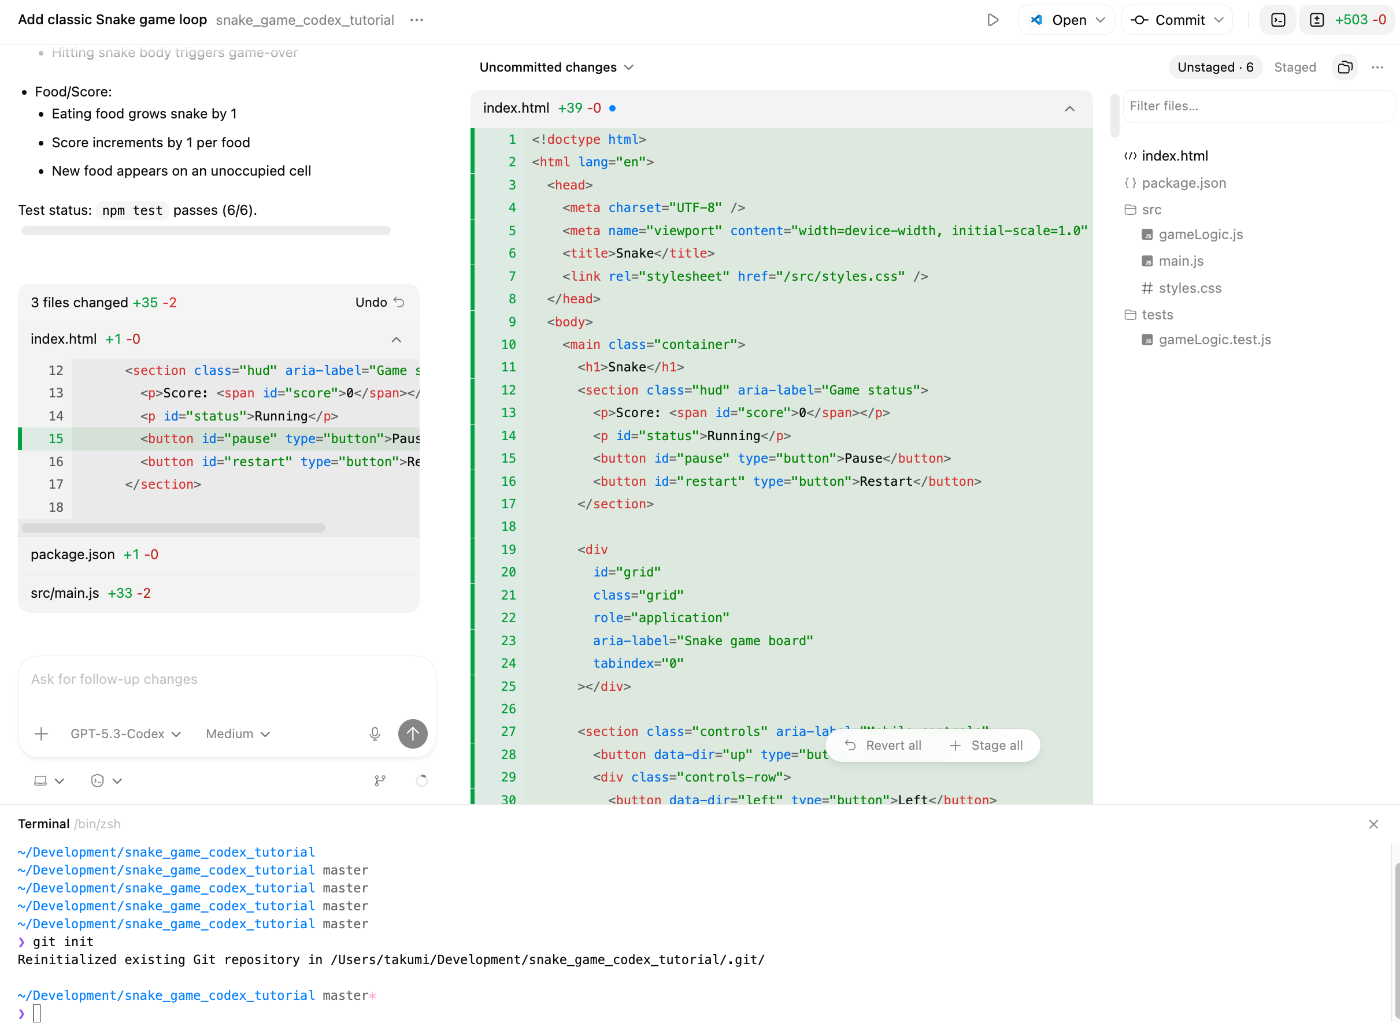Close the Terminal panel

tap(1373, 824)
